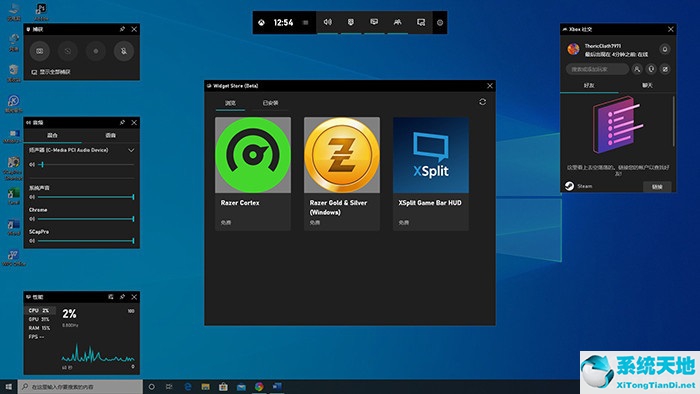Pin the Performance widget
The width and height of the screenshot is (700, 394).
coord(122,297)
